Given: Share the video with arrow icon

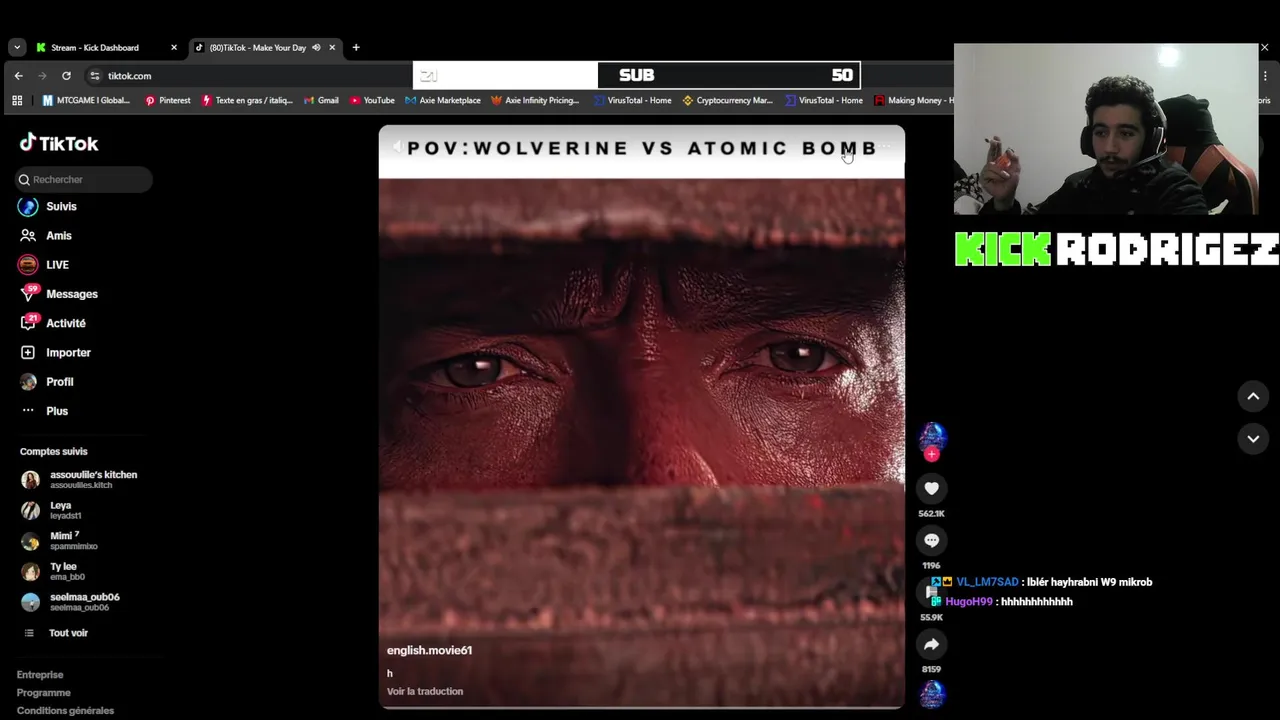Looking at the screenshot, I should coord(932,644).
